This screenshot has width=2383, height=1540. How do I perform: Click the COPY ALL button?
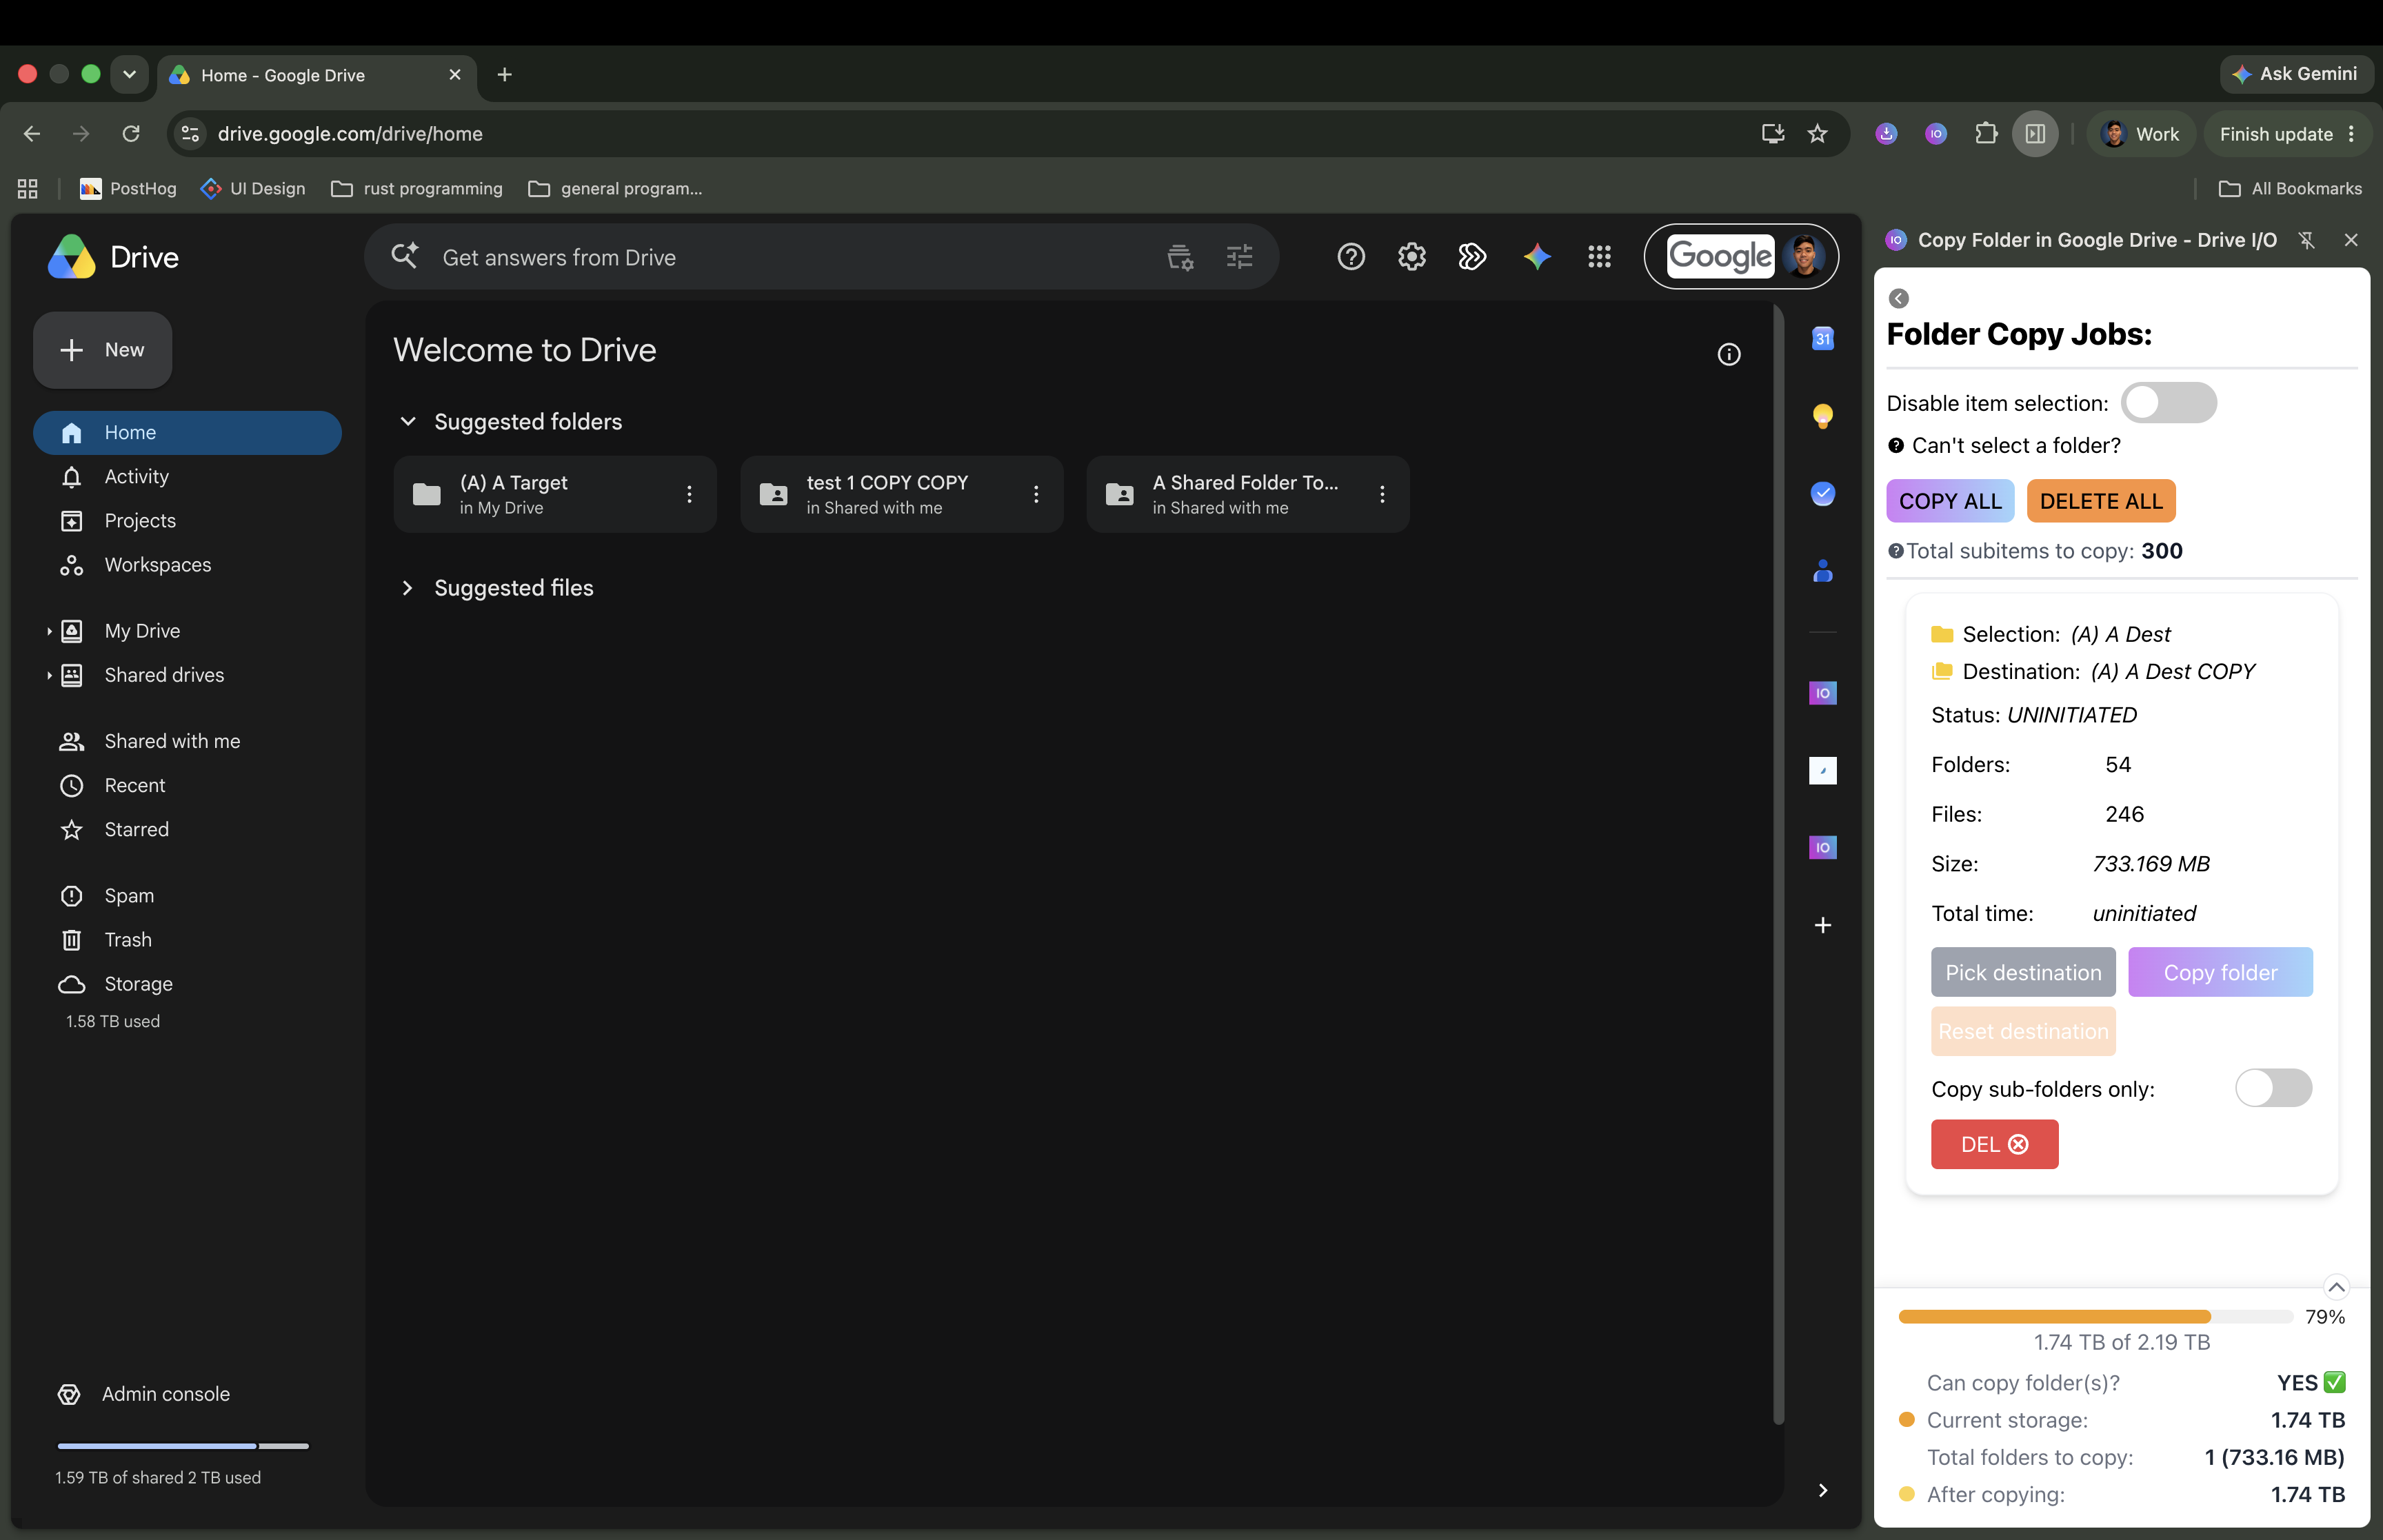tap(1949, 501)
